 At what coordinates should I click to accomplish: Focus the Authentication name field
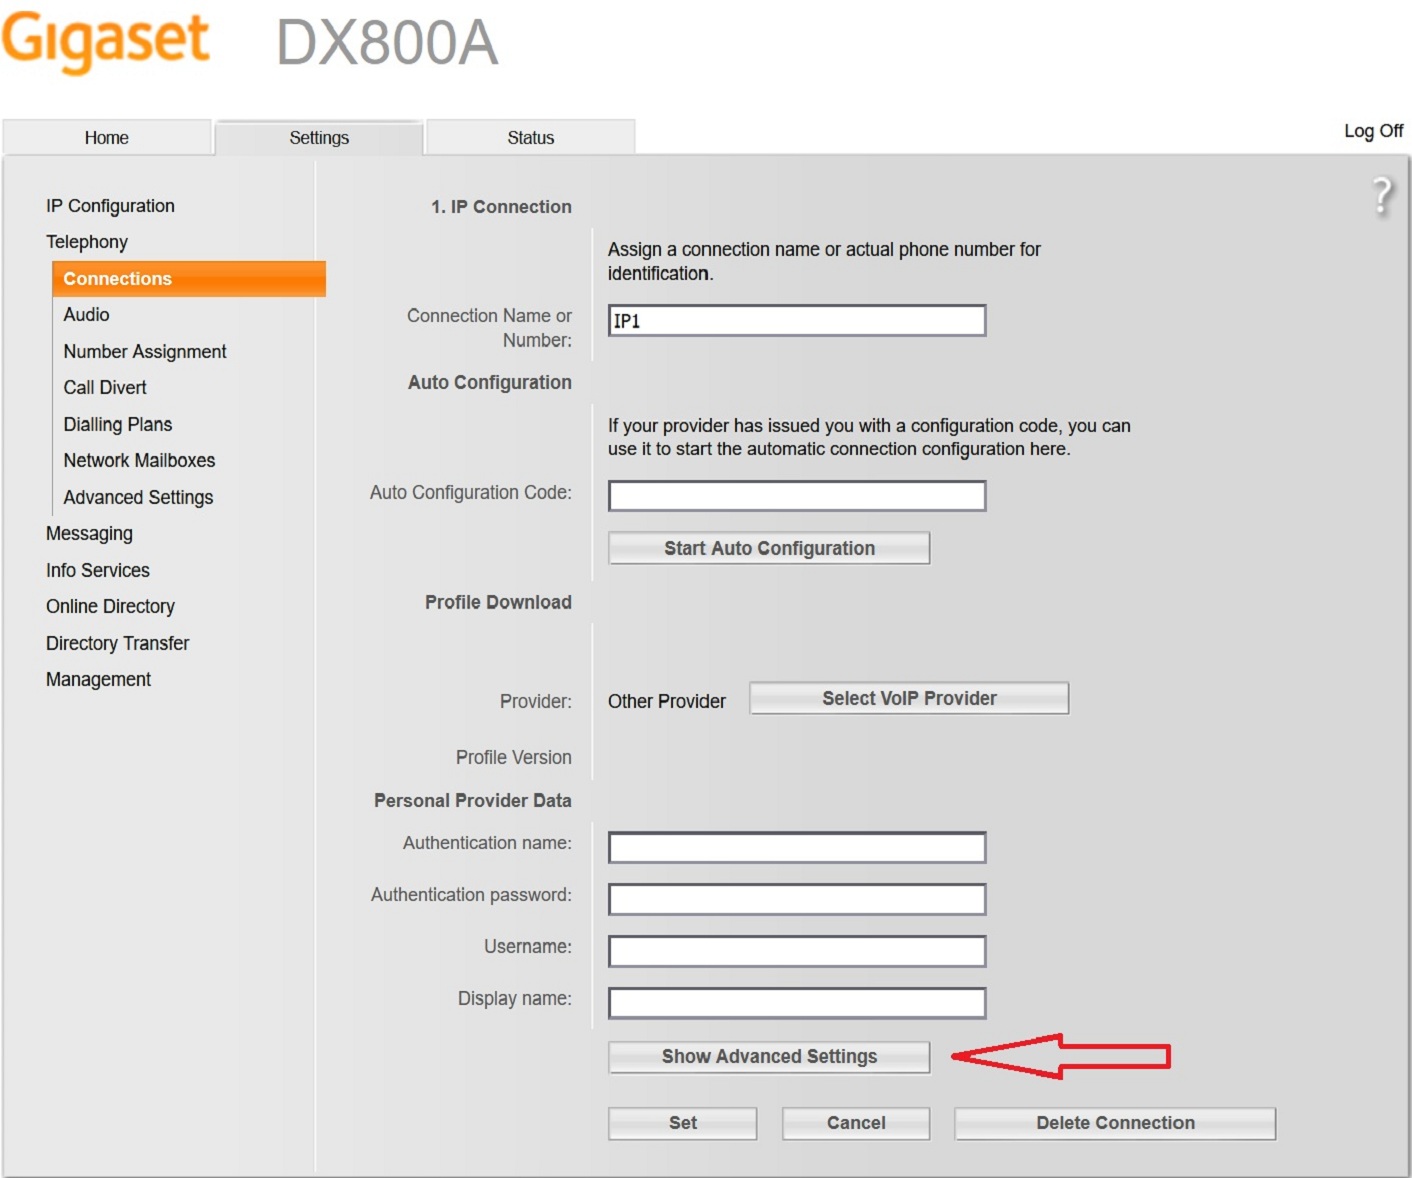[x=797, y=848]
